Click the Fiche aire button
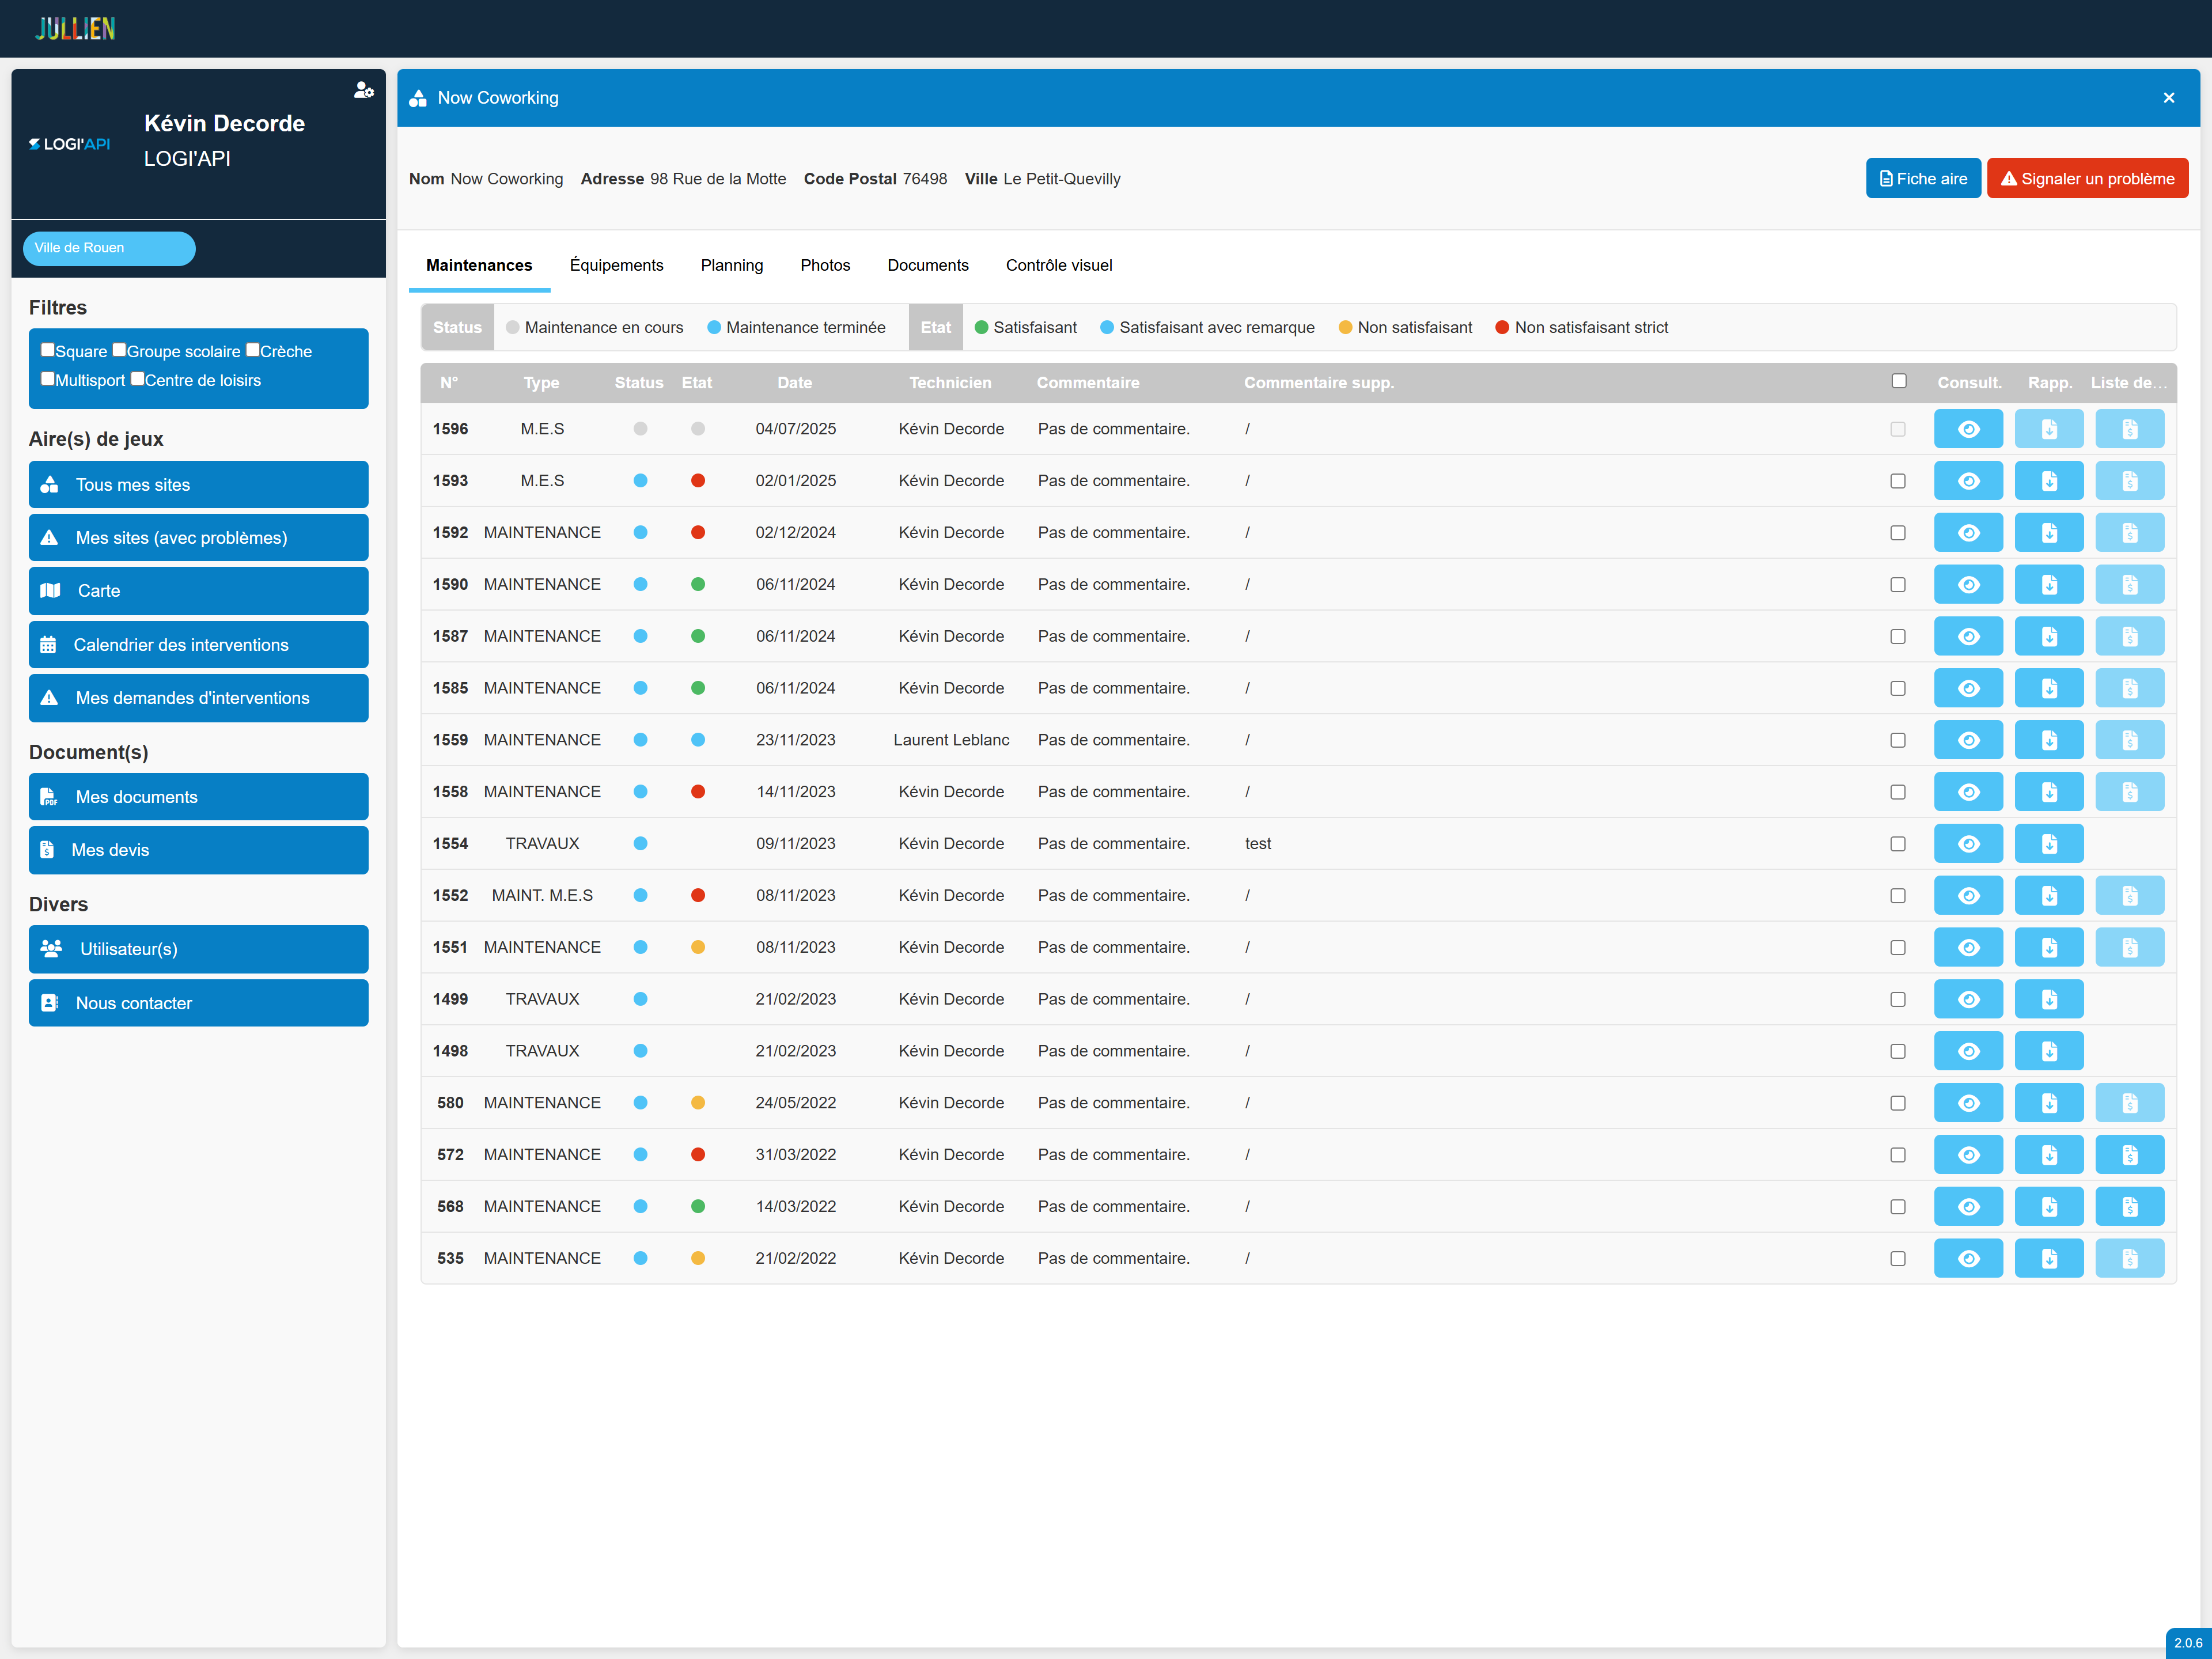The height and width of the screenshot is (1659, 2212). pyautogui.click(x=1923, y=179)
